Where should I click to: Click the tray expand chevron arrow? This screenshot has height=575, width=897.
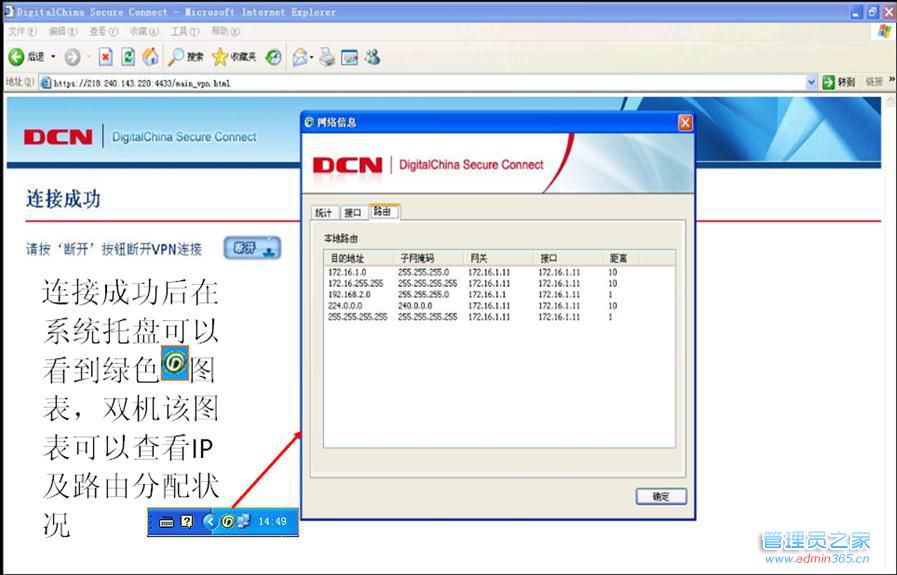coord(210,521)
